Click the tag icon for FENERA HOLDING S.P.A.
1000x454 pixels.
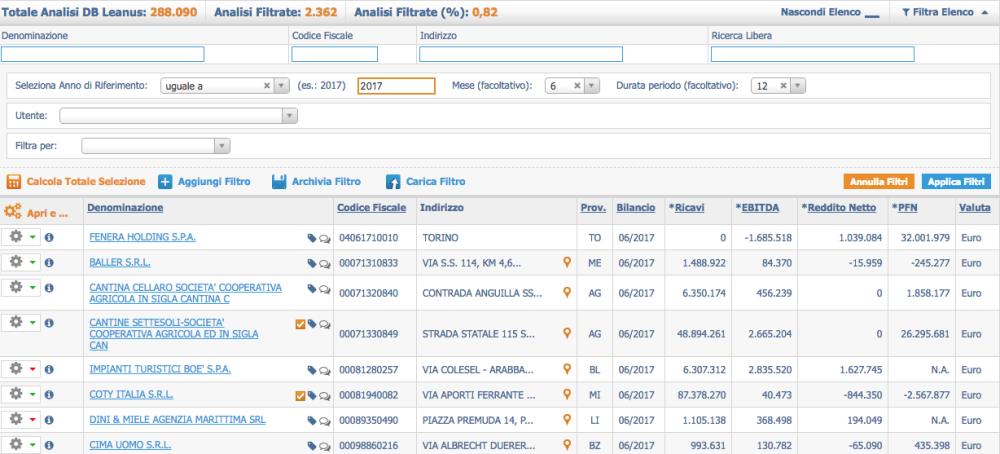pos(312,238)
